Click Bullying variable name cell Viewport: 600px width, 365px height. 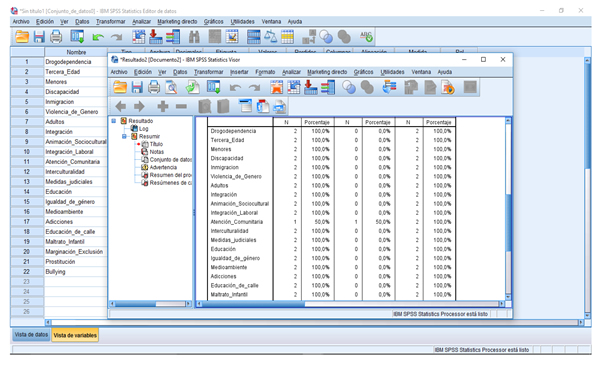pos(76,272)
